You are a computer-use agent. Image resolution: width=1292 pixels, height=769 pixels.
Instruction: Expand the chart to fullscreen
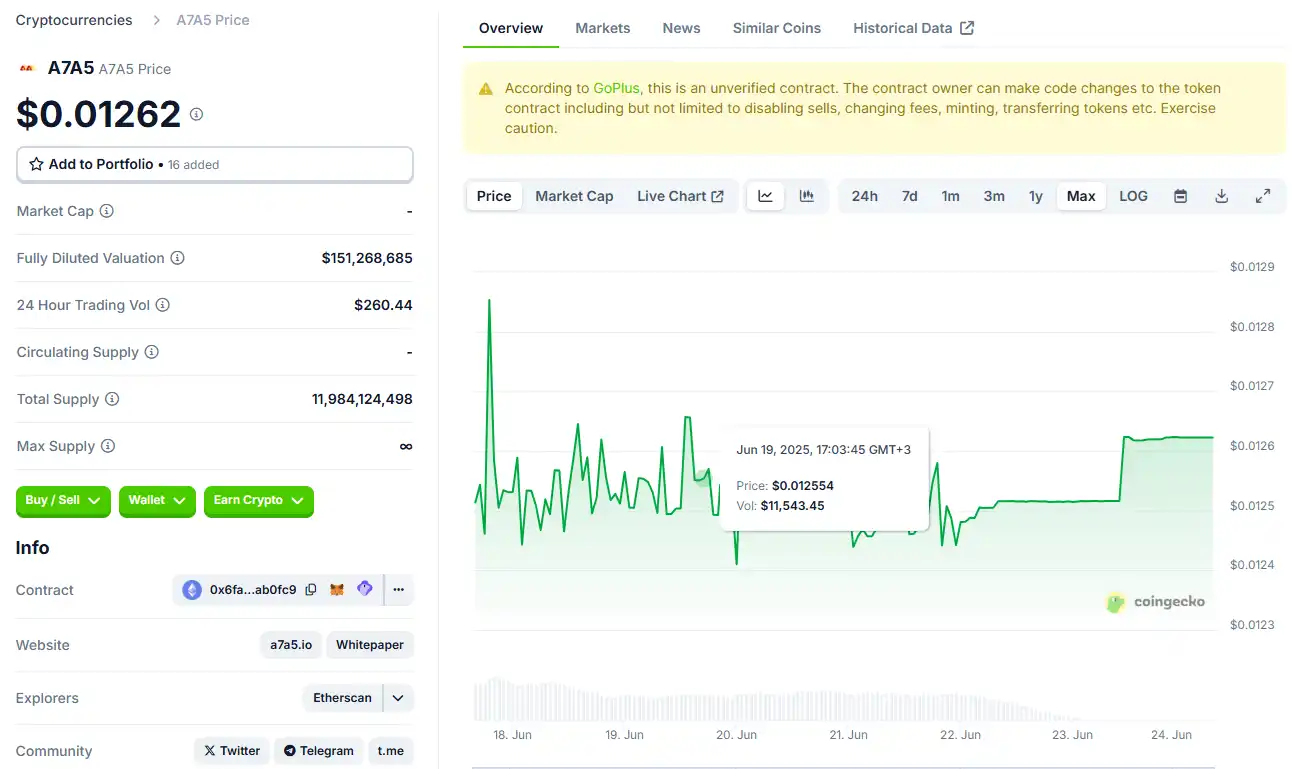point(1263,195)
